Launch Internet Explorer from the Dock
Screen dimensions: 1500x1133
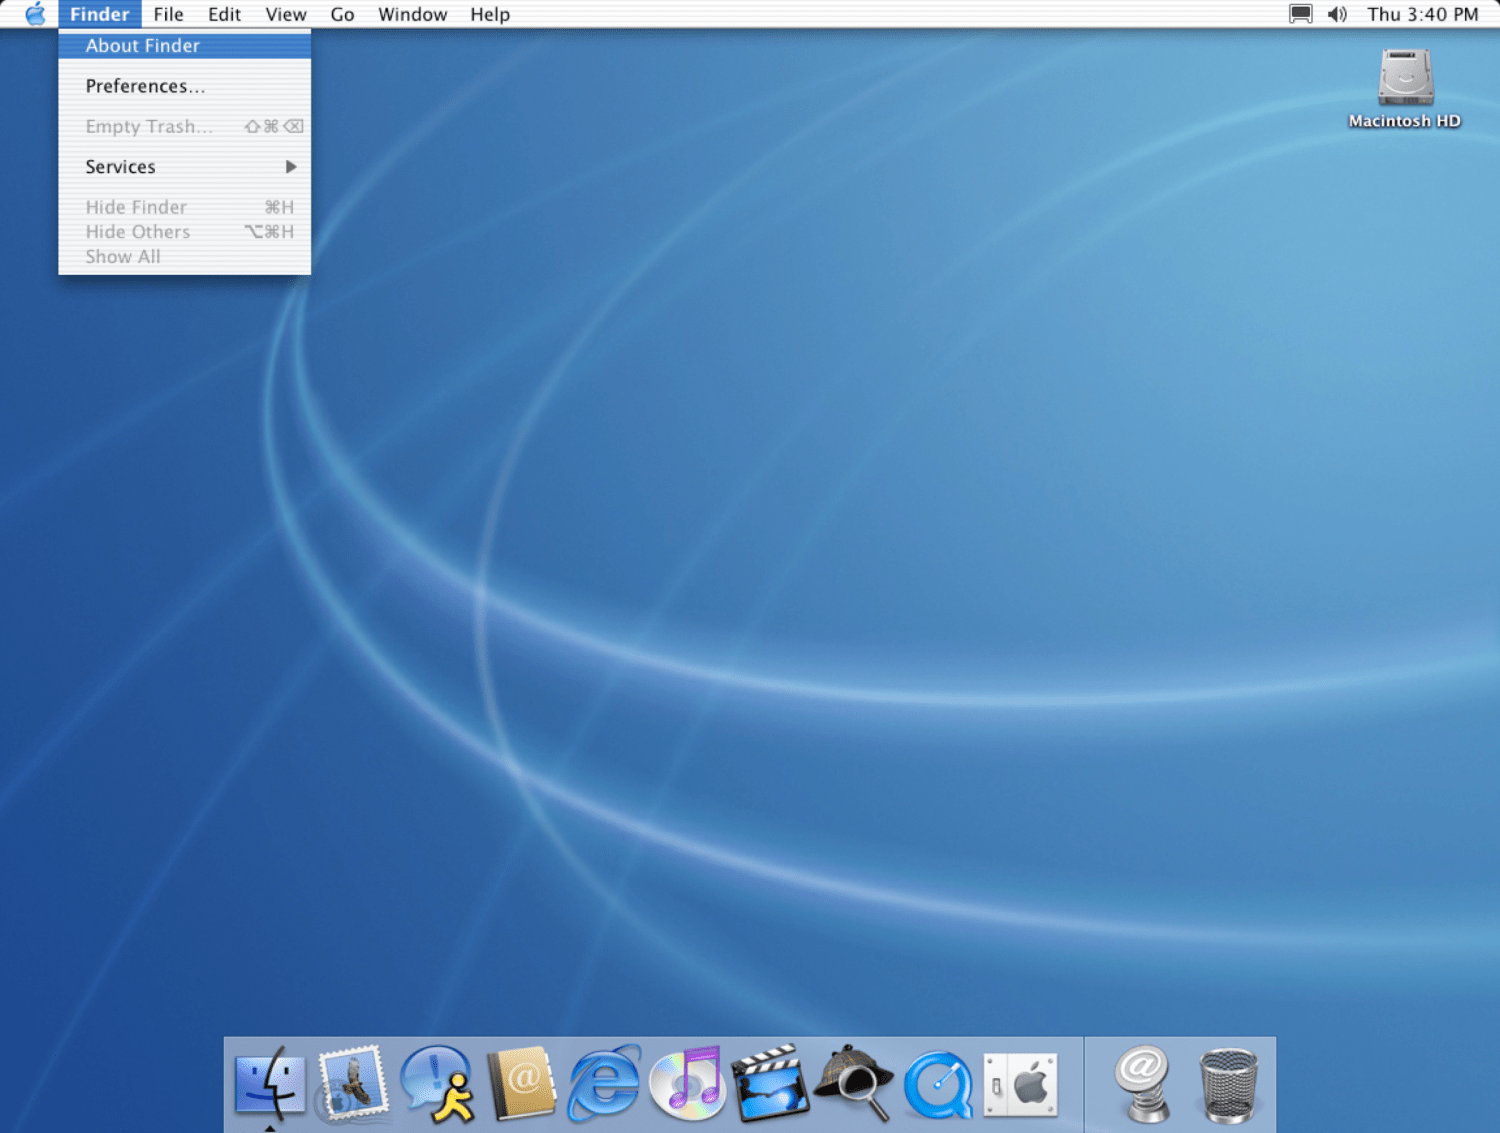[x=604, y=1083]
